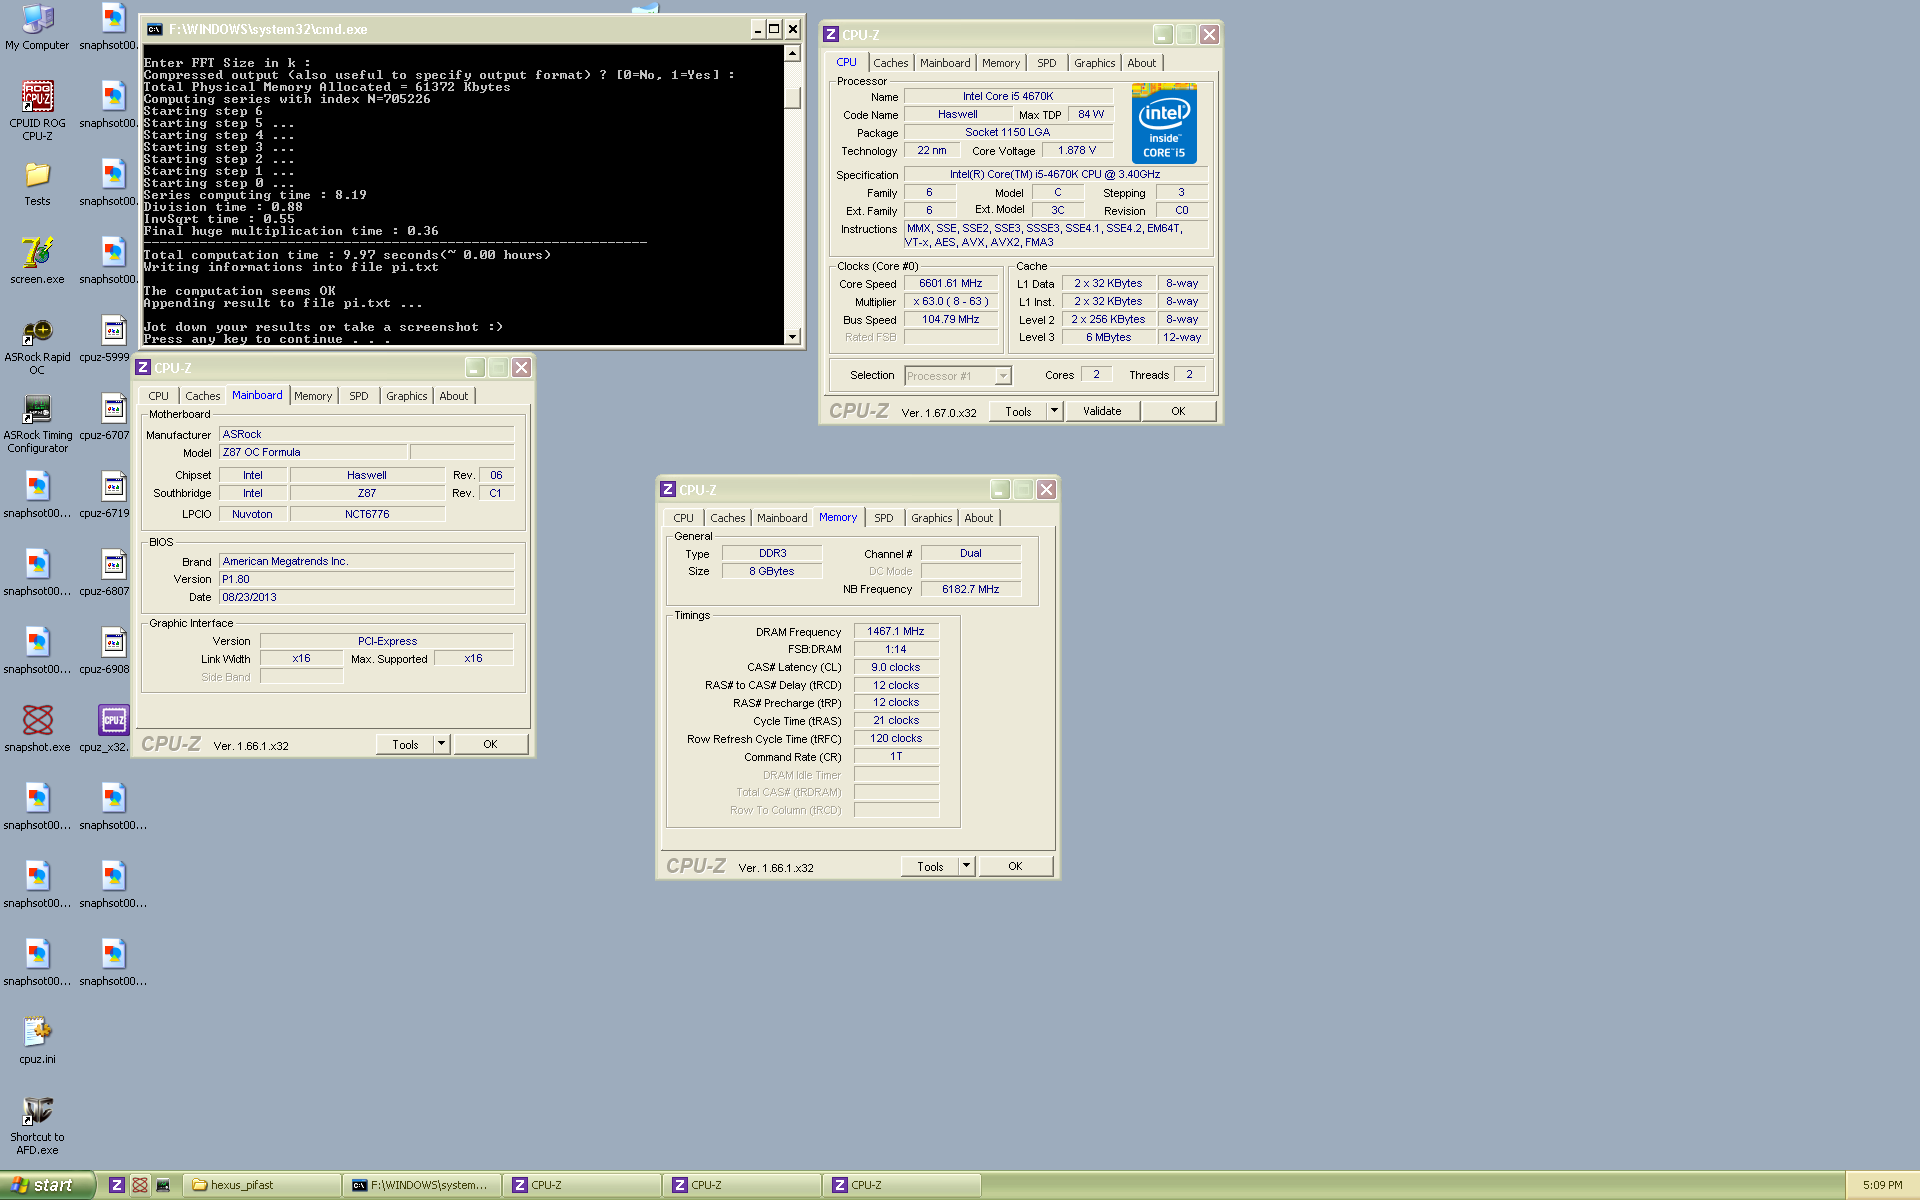Click the motherboard model Z87 OC Formula
This screenshot has height=1200, width=1920.
click(x=313, y=453)
